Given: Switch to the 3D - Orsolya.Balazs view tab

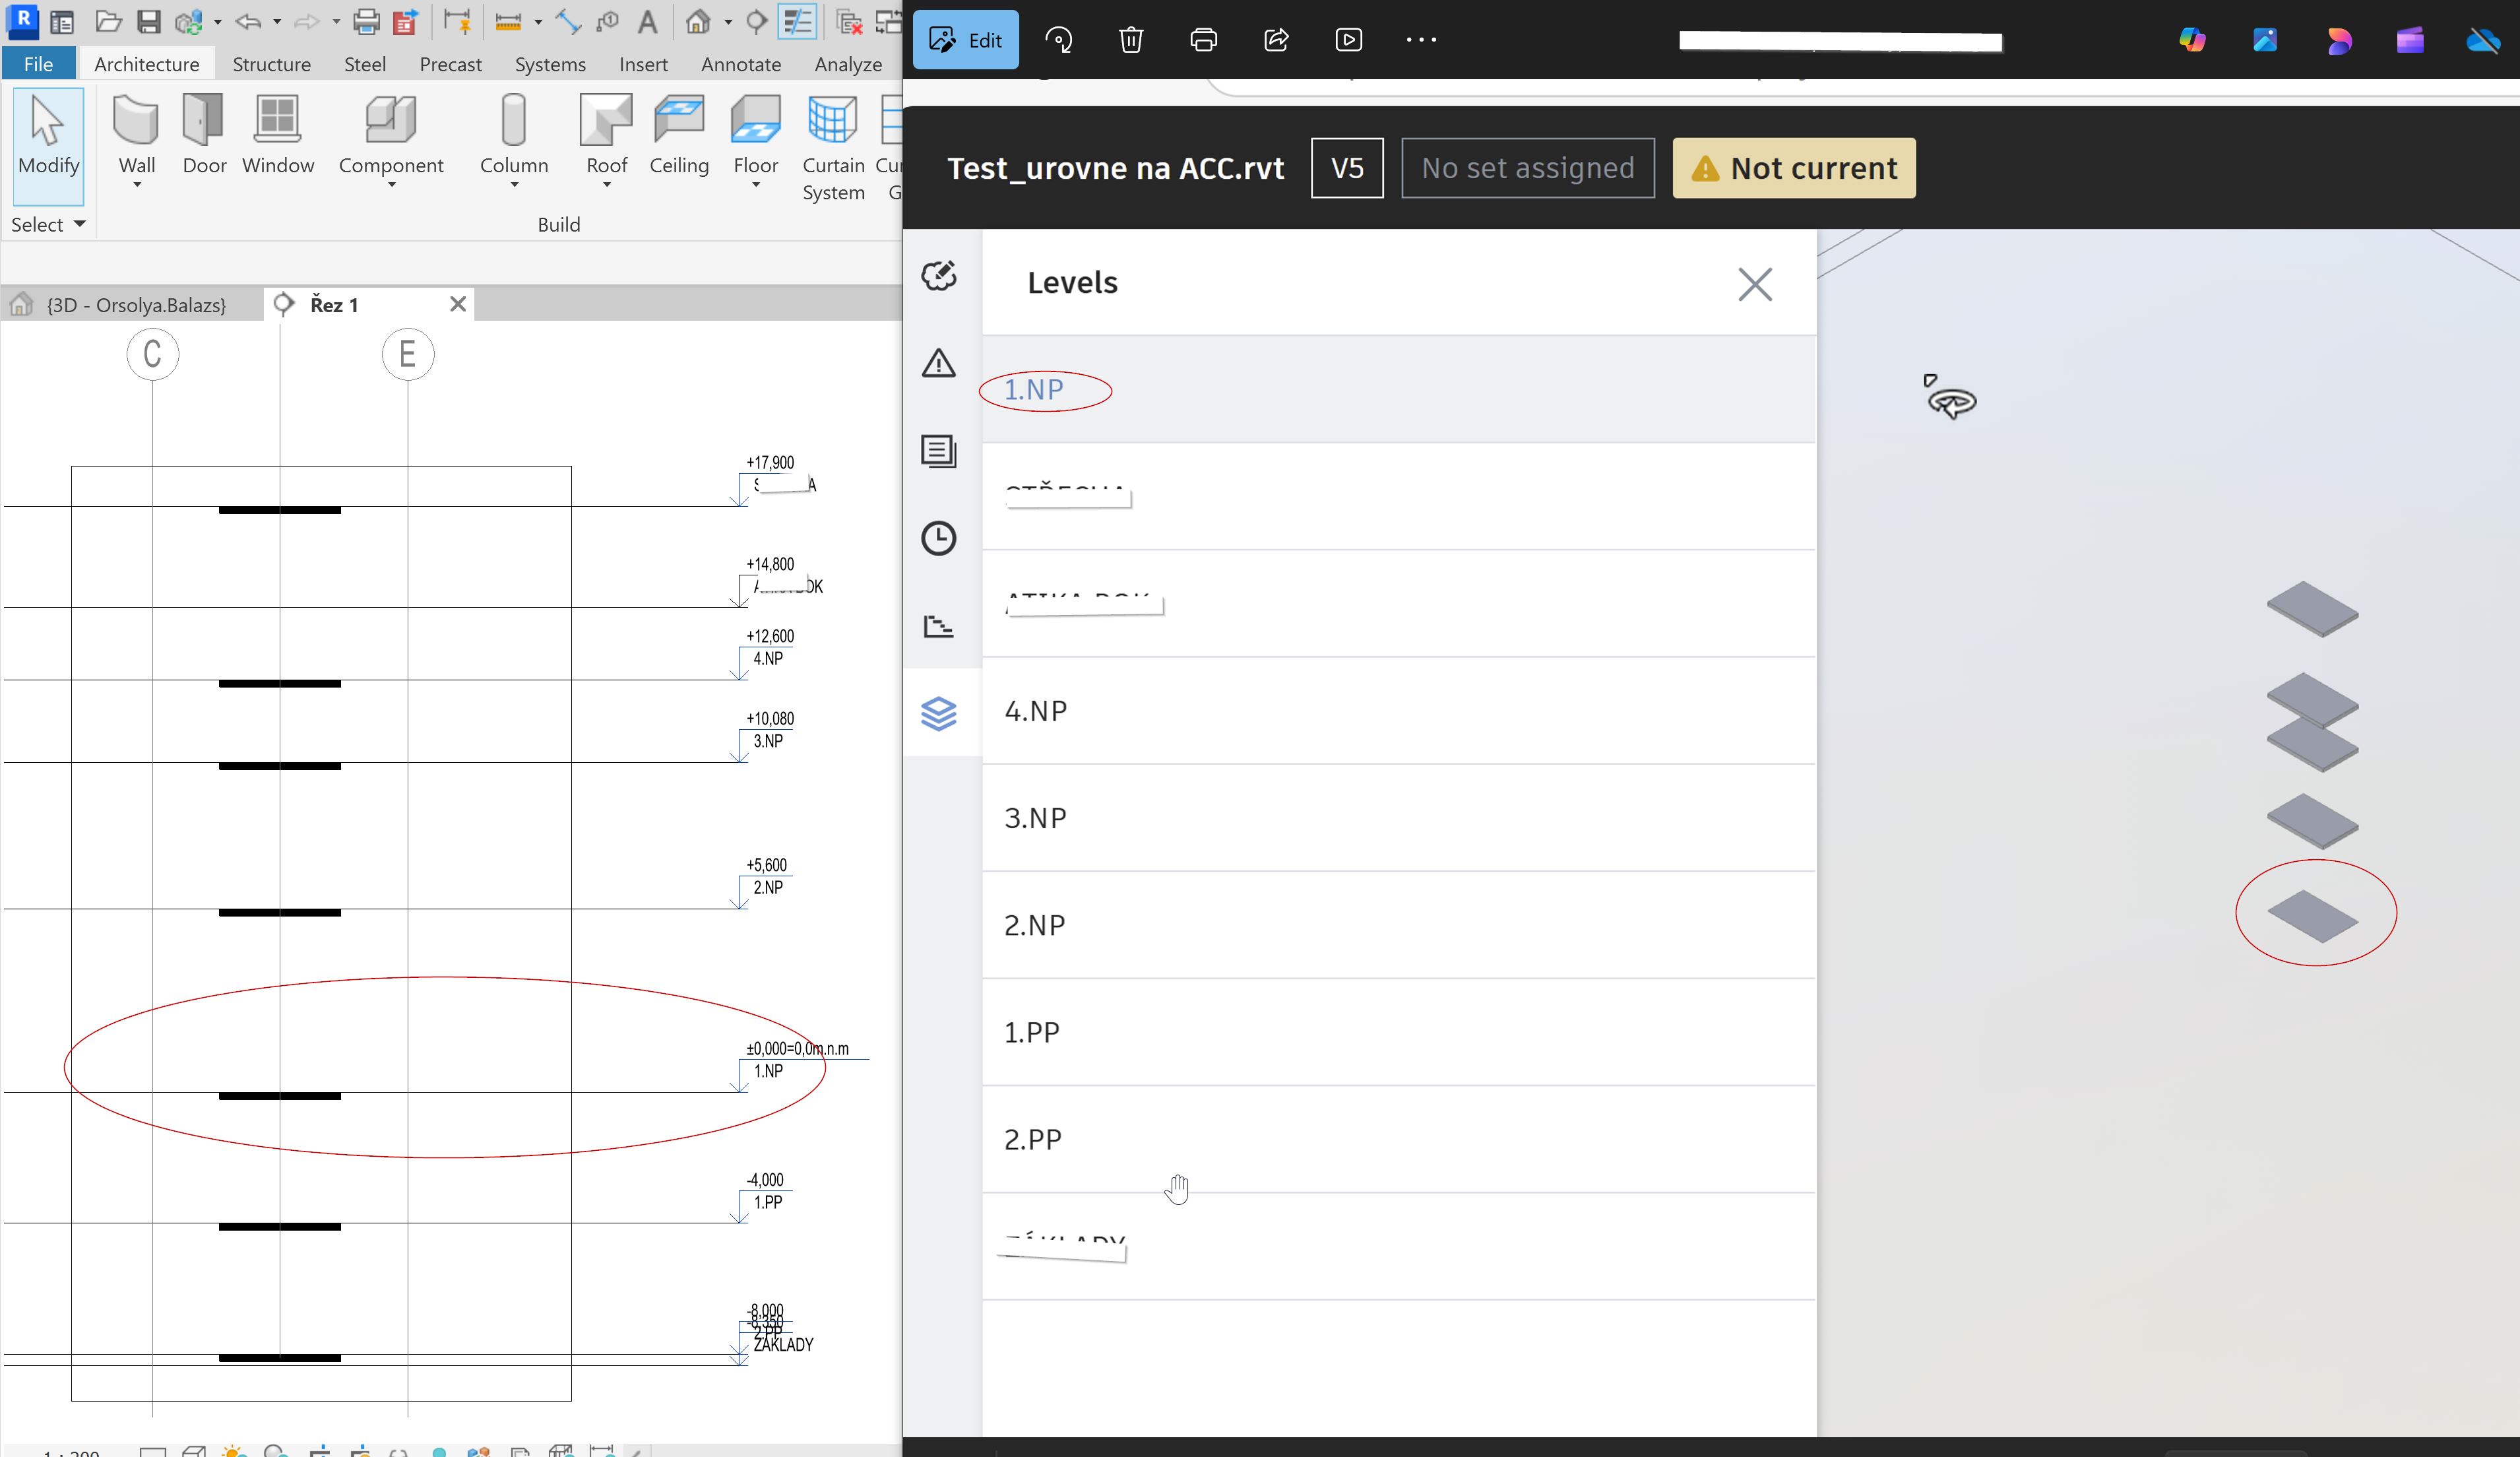Looking at the screenshot, I should pos(135,305).
